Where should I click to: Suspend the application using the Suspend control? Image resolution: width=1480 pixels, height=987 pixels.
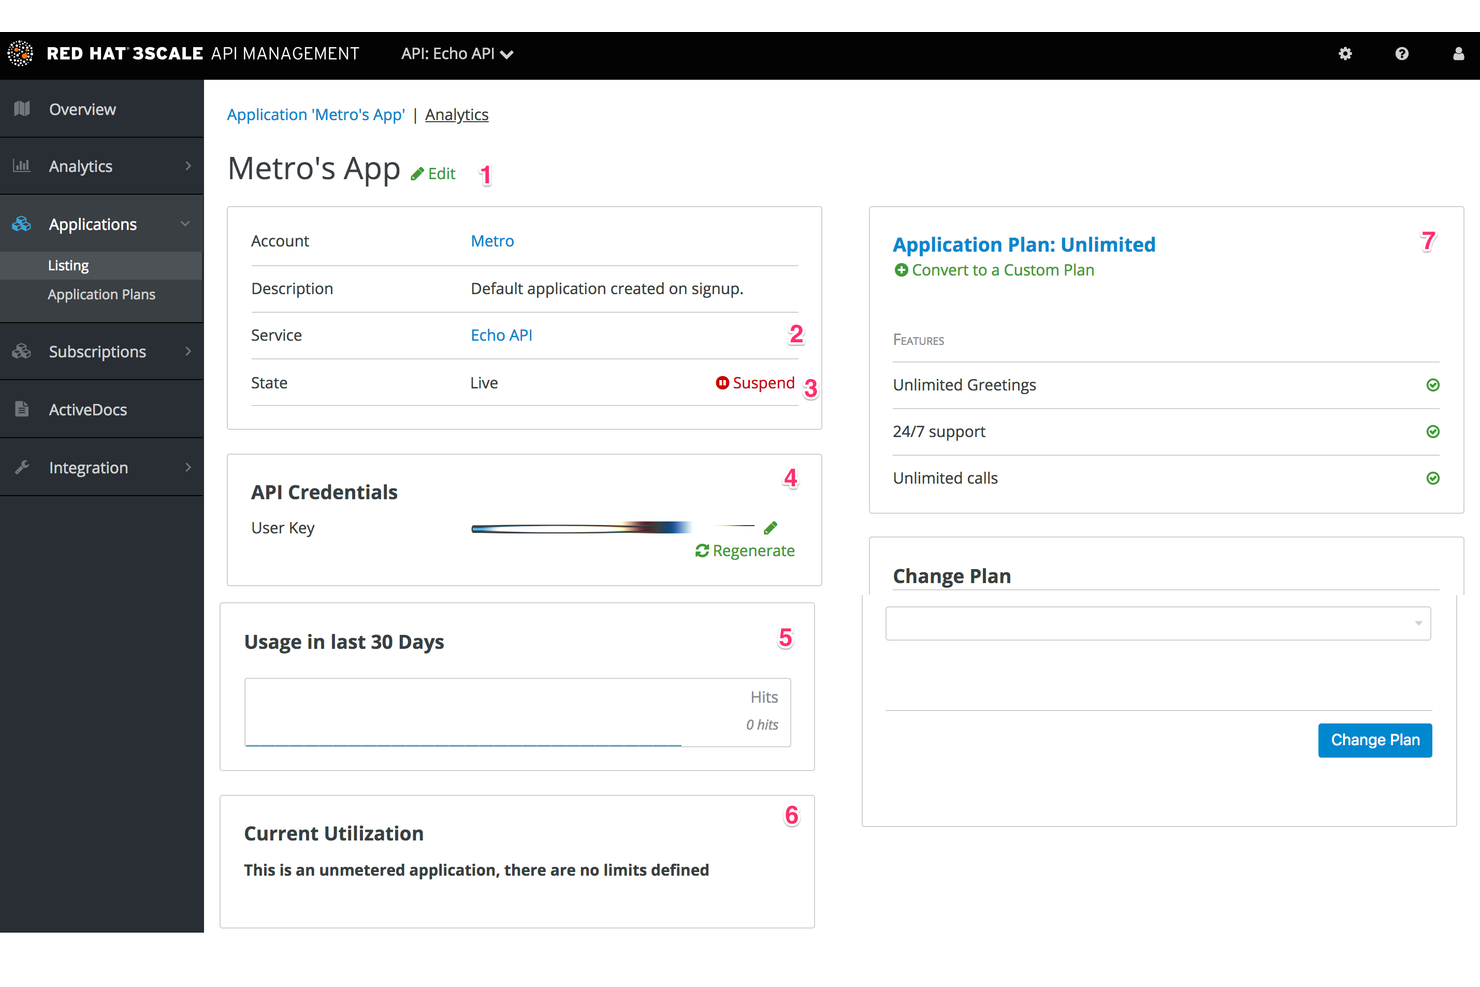pyautogui.click(x=755, y=382)
